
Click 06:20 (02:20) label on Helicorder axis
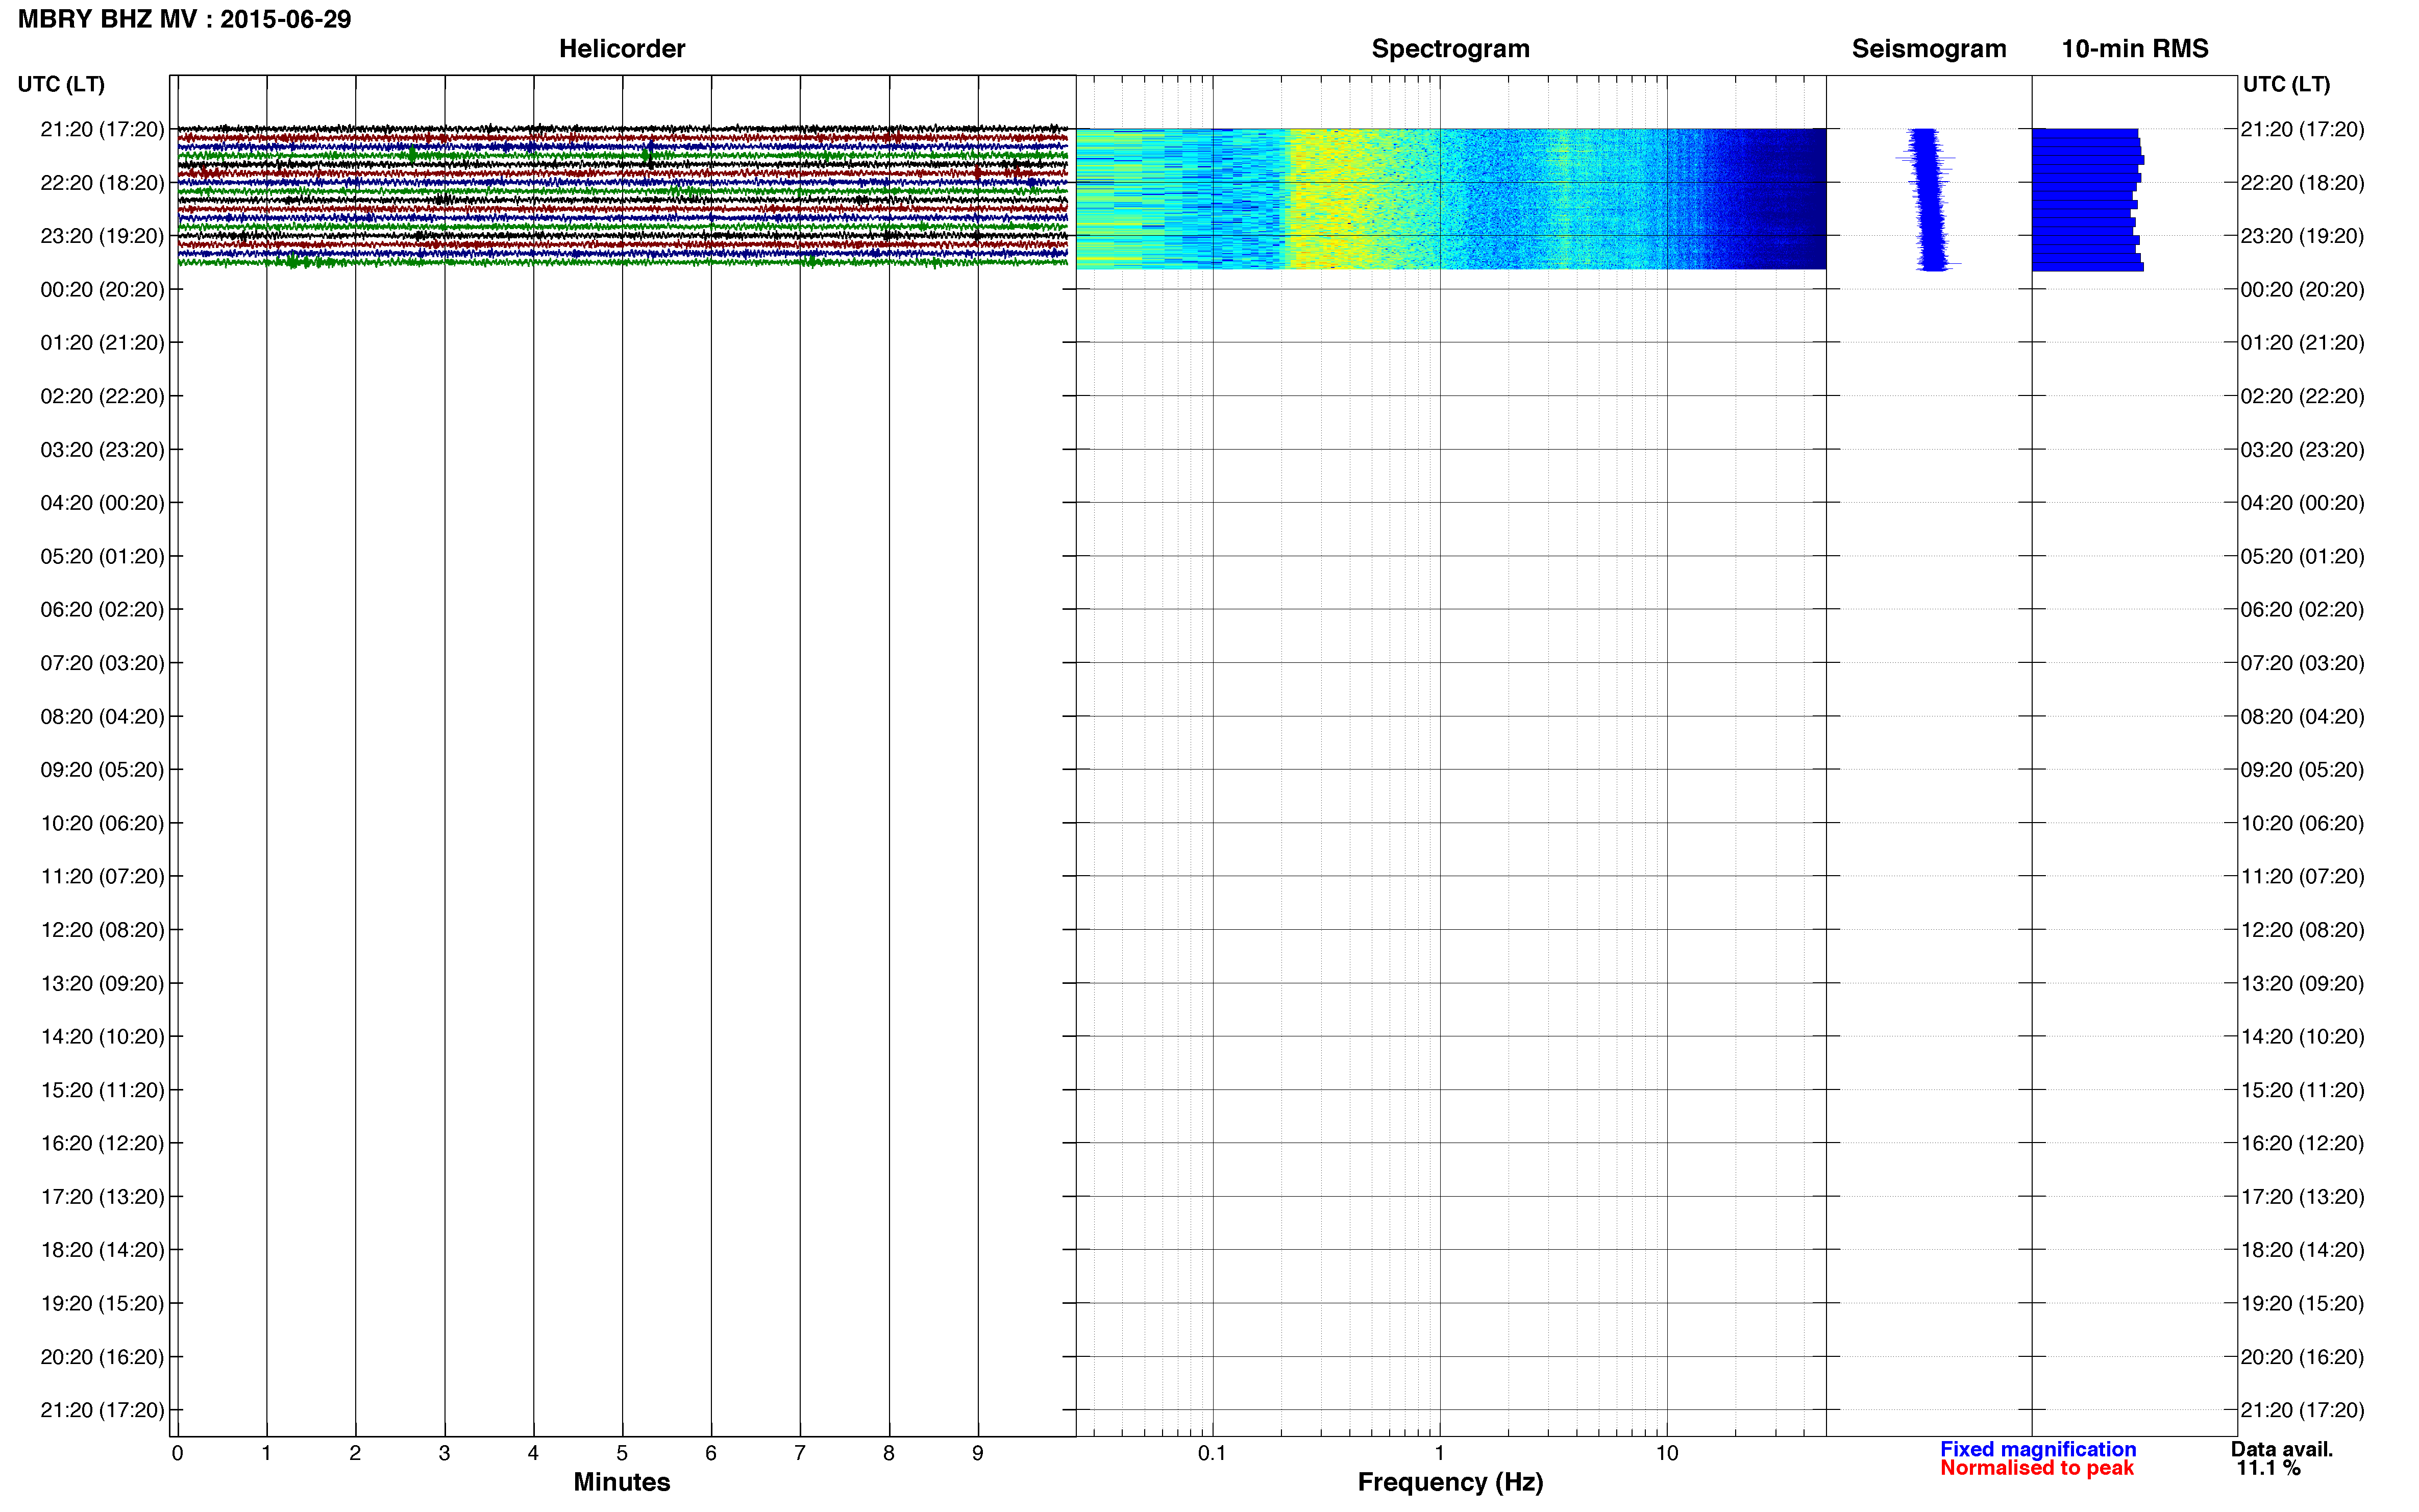click(102, 610)
